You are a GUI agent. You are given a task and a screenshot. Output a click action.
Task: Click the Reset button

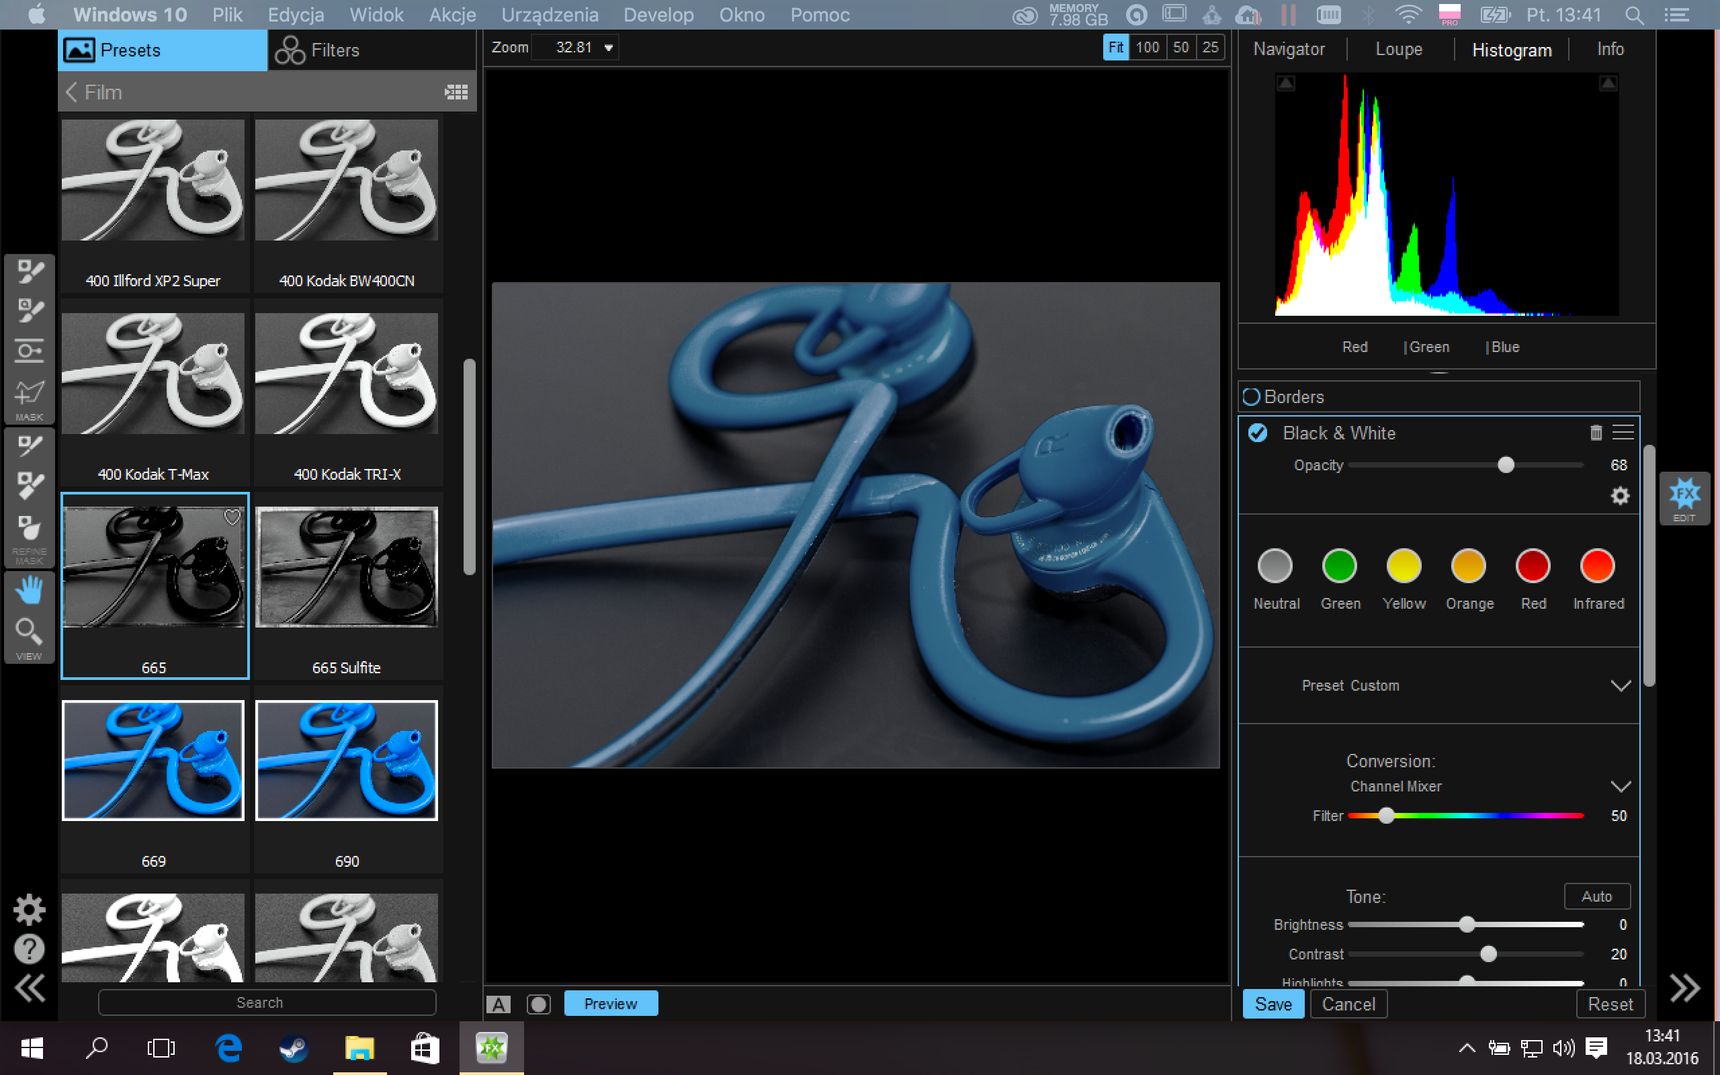click(1609, 1004)
